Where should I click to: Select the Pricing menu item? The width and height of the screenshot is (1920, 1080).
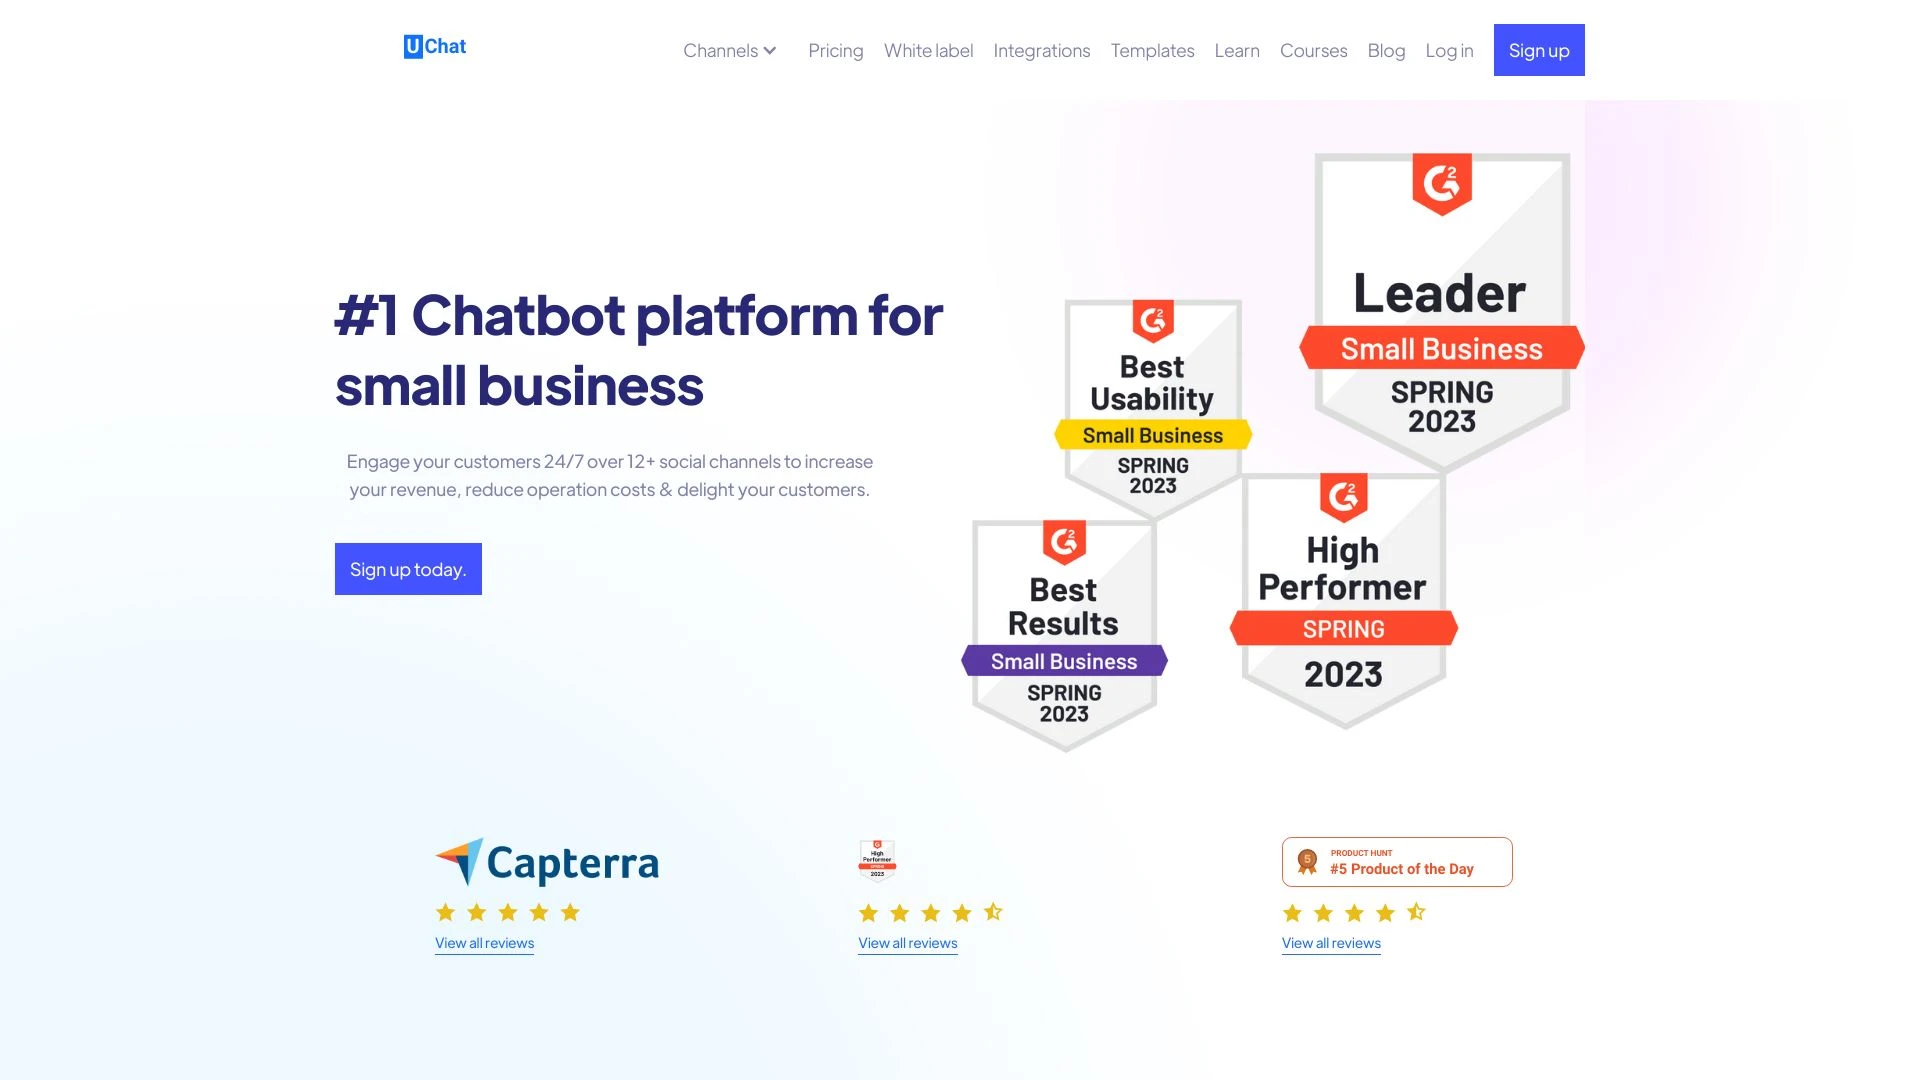[836, 49]
